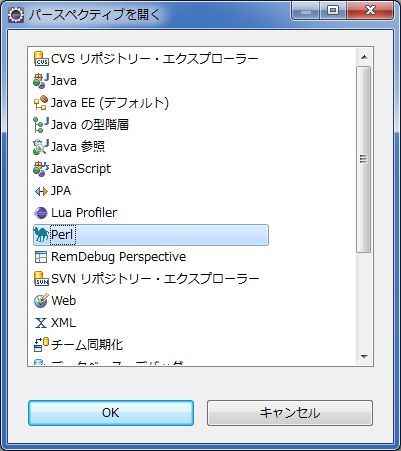Select the Java type hierarchy icon

pyautogui.click(x=41, y=125)
